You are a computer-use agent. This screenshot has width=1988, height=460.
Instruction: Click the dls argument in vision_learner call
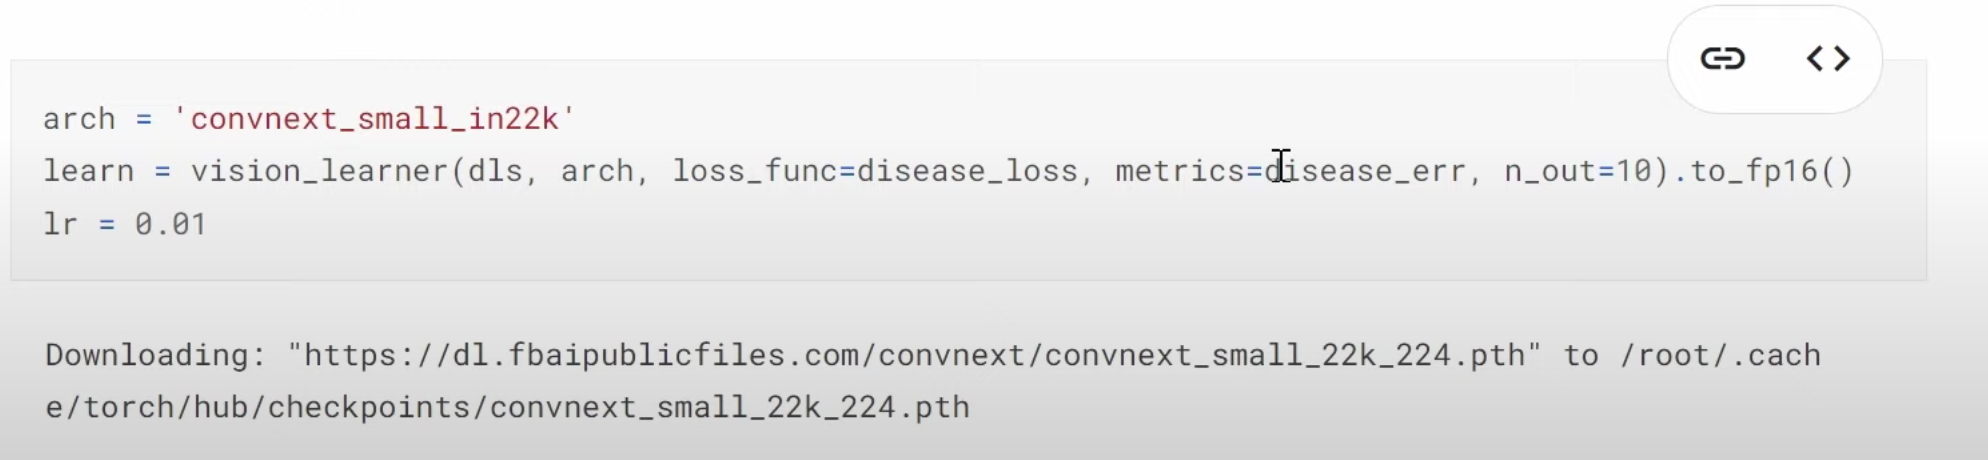tap(495, 171)
